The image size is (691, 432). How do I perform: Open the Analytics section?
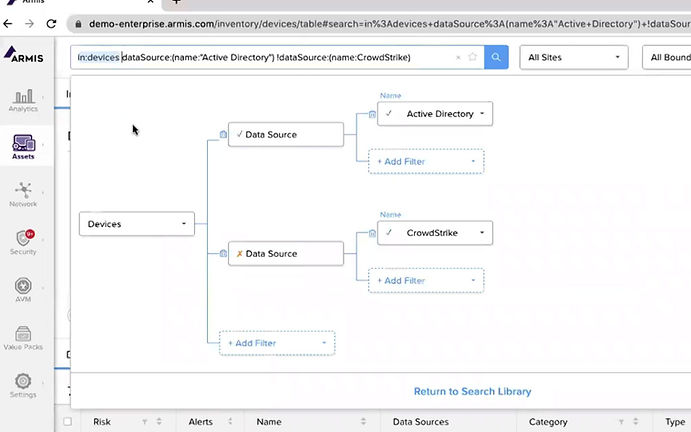pos(23,101)
